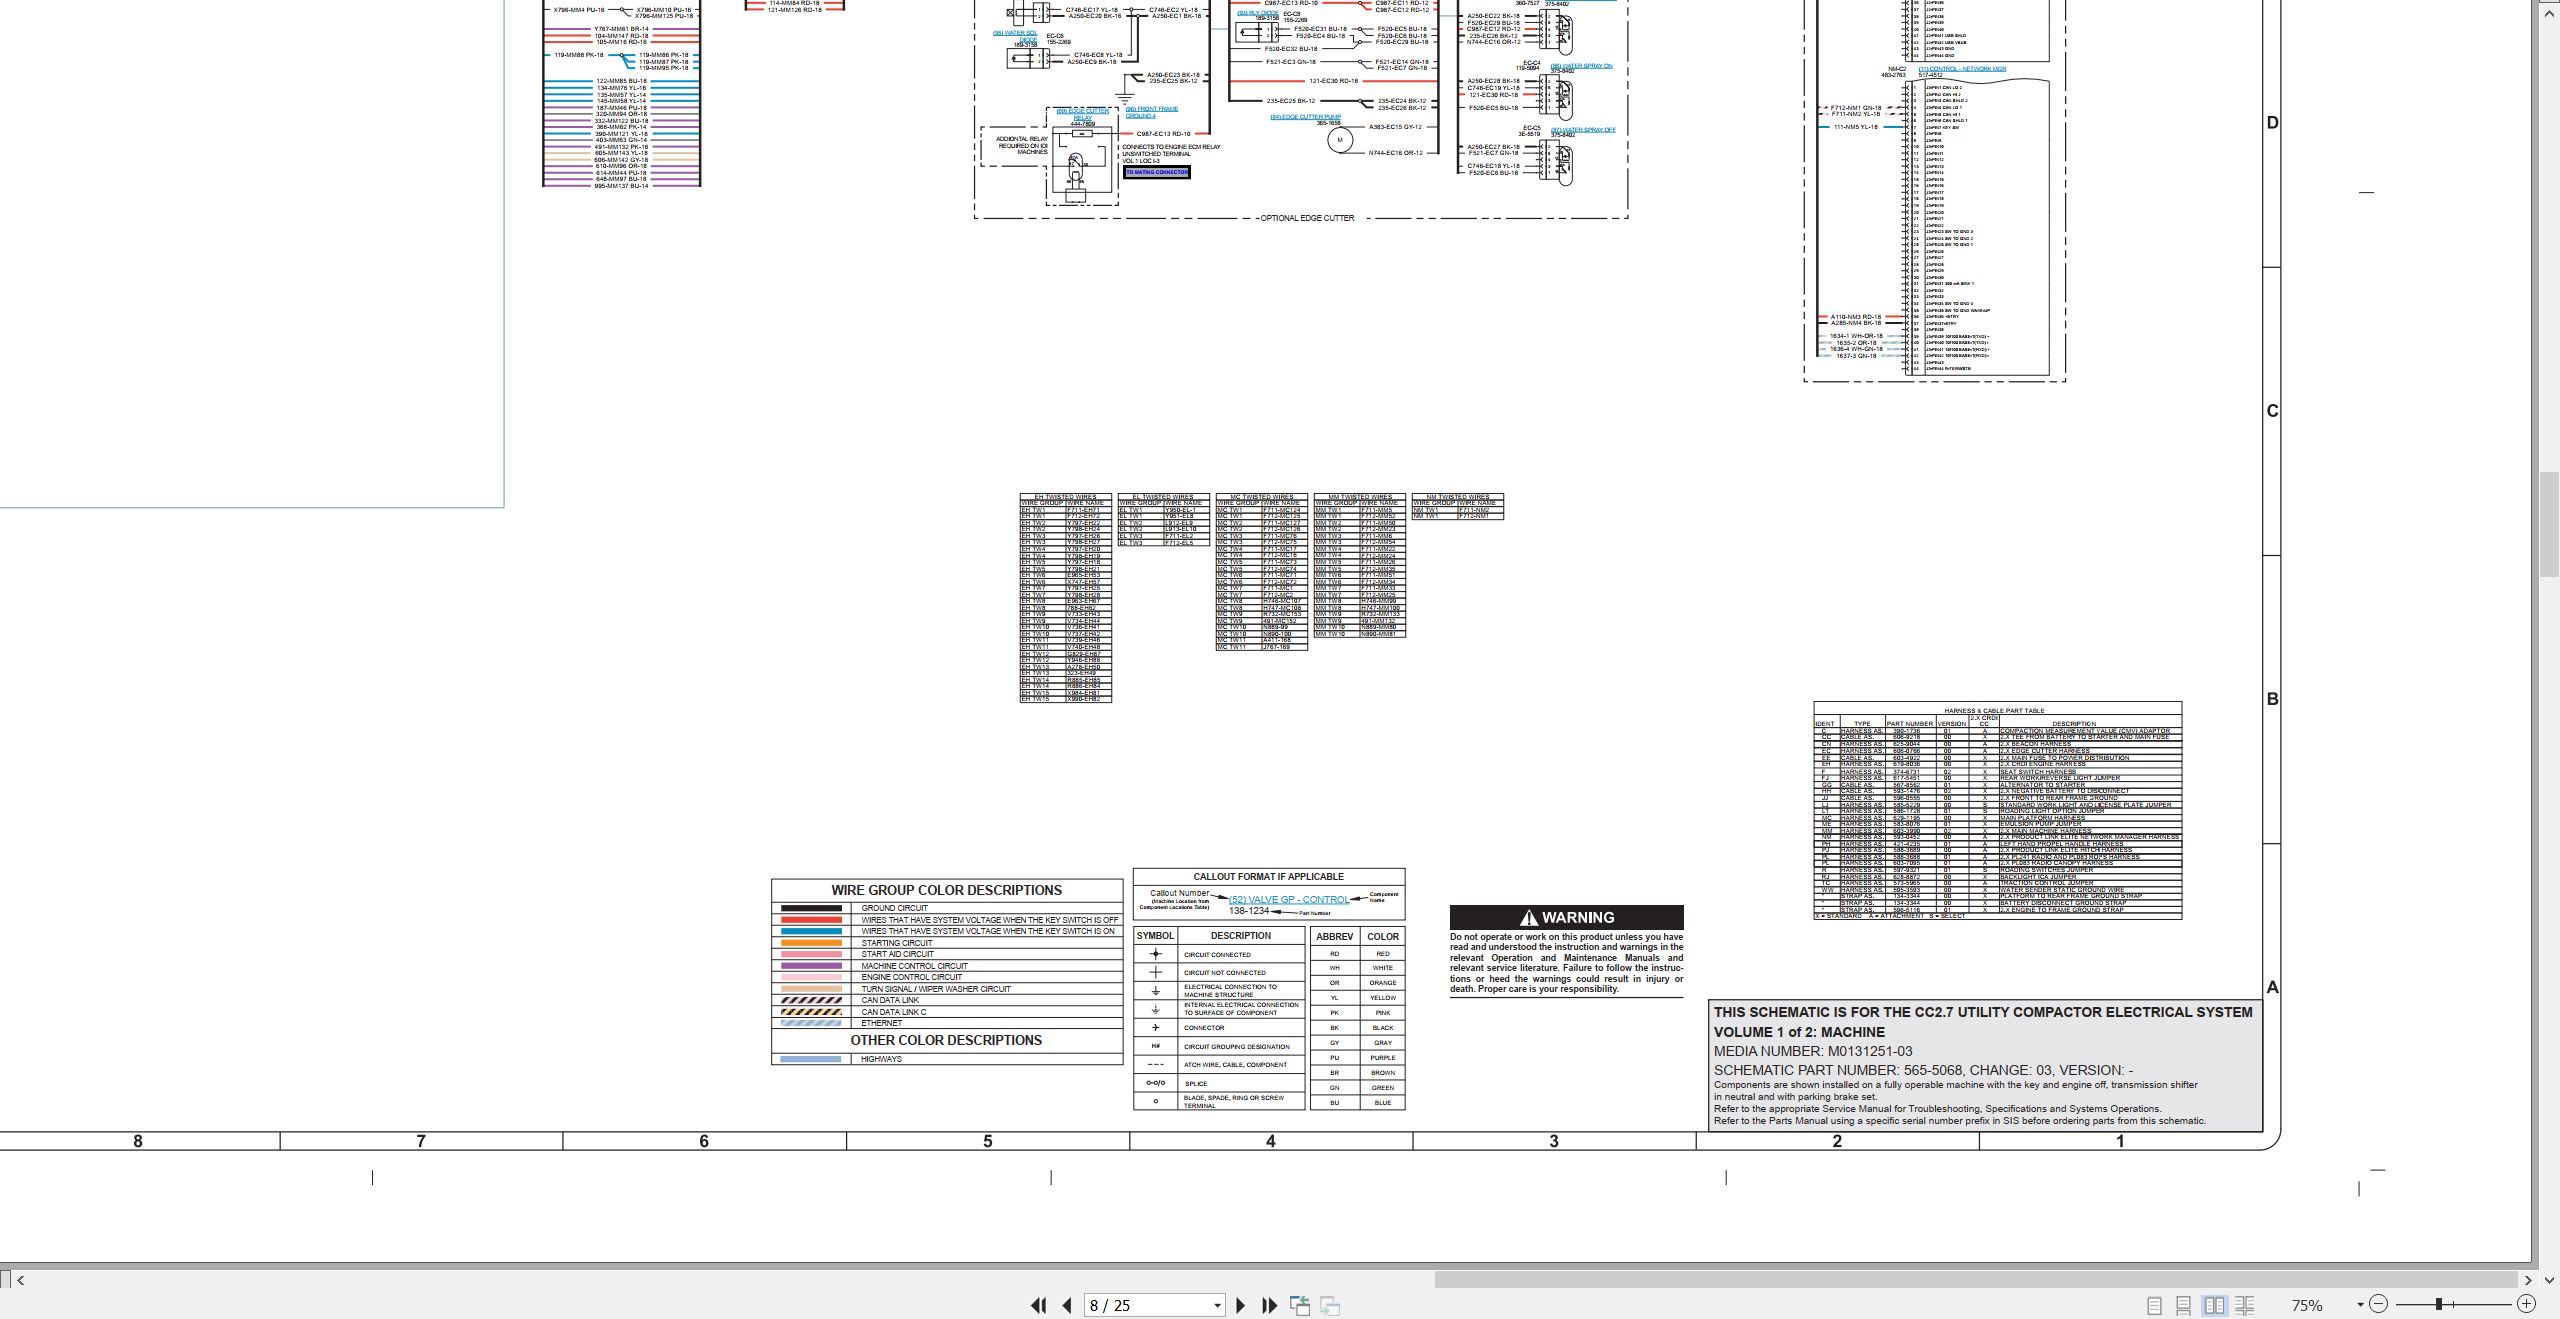
Task: Open the zoom percentage dropdown arrow
Action: [2360, 1304]
